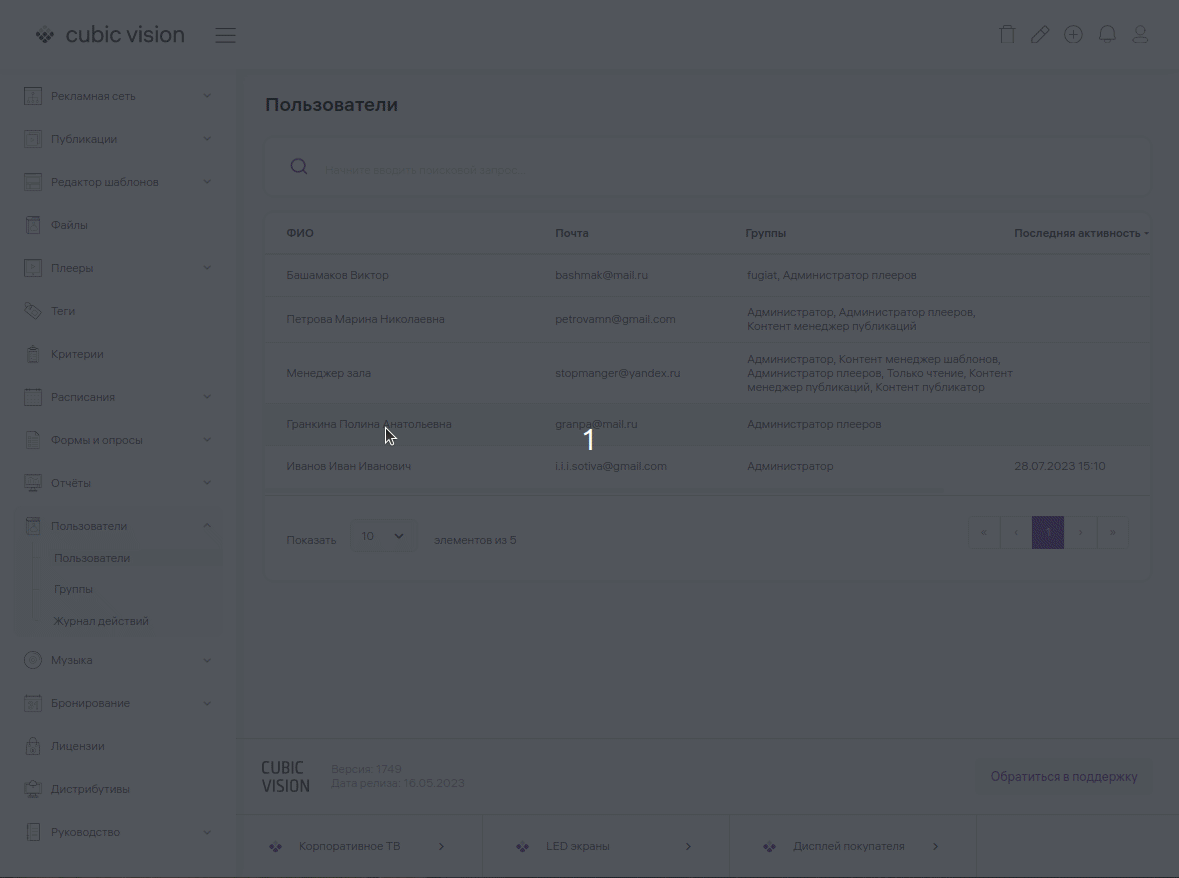Open the notifications bell icon
This screenshot has width=1179, height=878.
click(x=1107, y=35)
